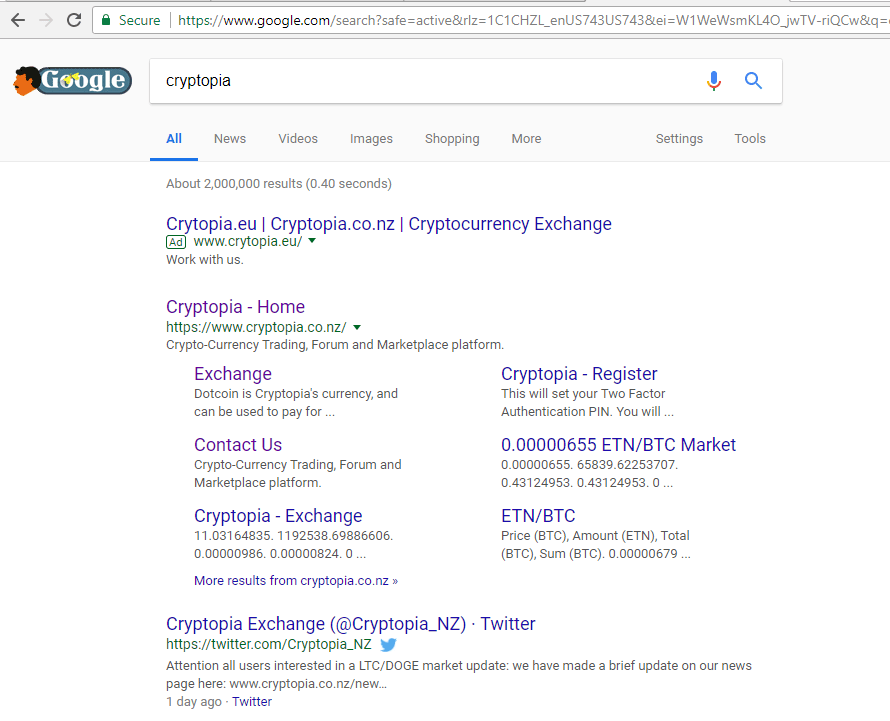Image resolution: width=890 pixels, height=721 pixels.
Task: Open dropdown arrow next to cryptopia.co.nz URL
Action: (x=356, y=327)
